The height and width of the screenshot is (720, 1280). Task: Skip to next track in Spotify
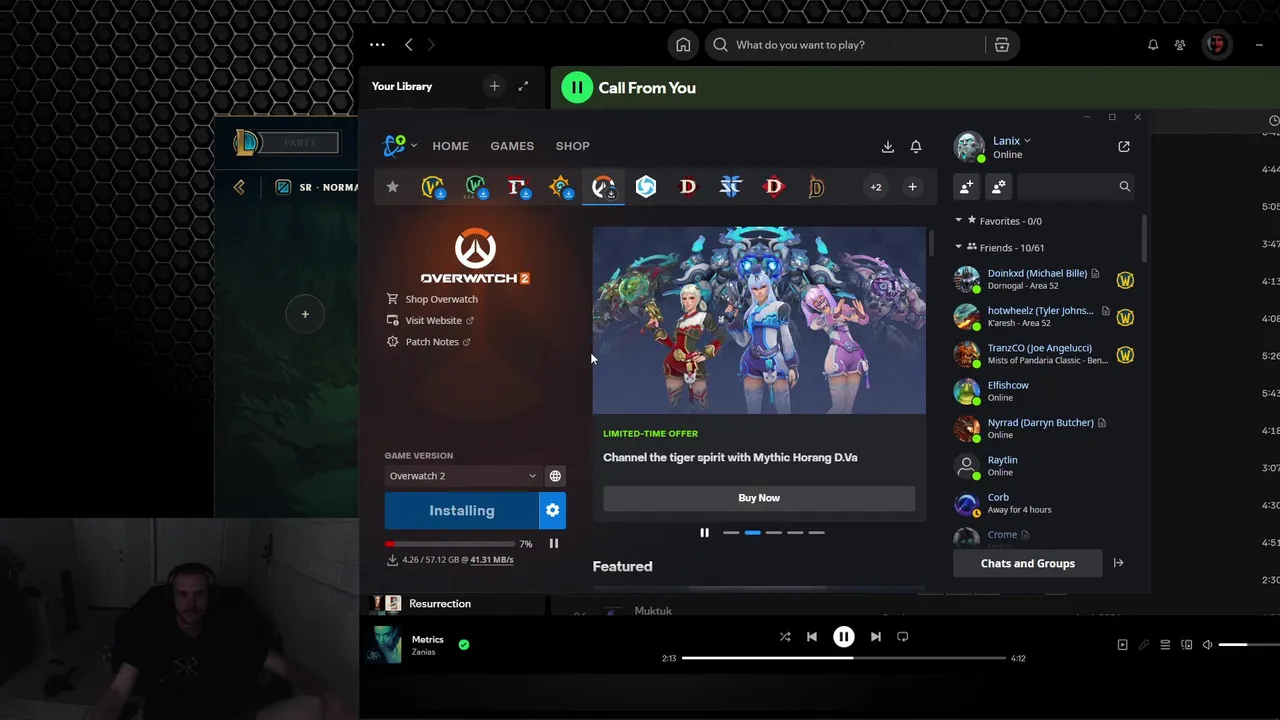click(876, 637)
